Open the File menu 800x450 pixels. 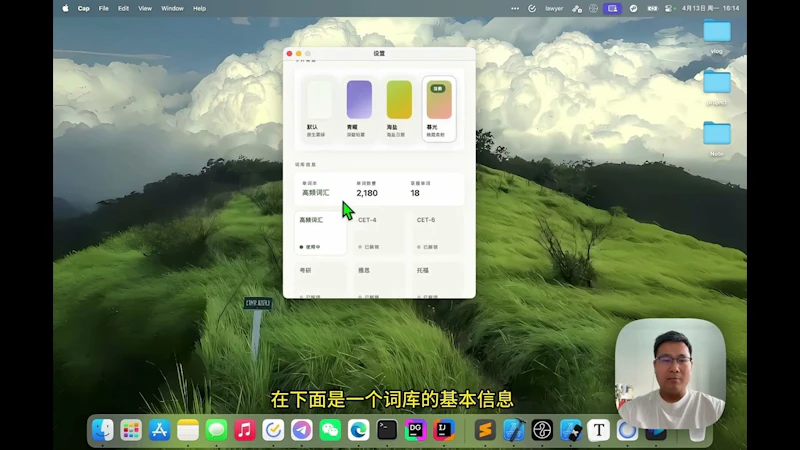click(x=104, y=8)
